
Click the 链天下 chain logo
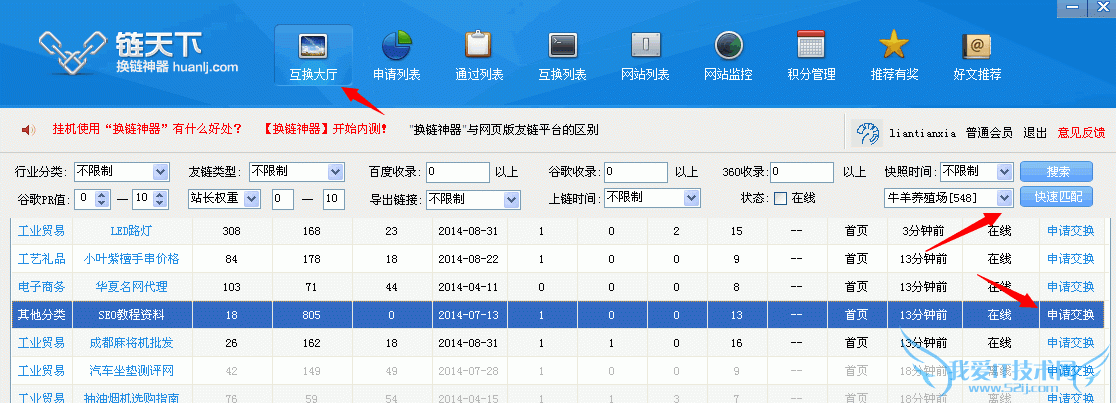pos(71,53)
